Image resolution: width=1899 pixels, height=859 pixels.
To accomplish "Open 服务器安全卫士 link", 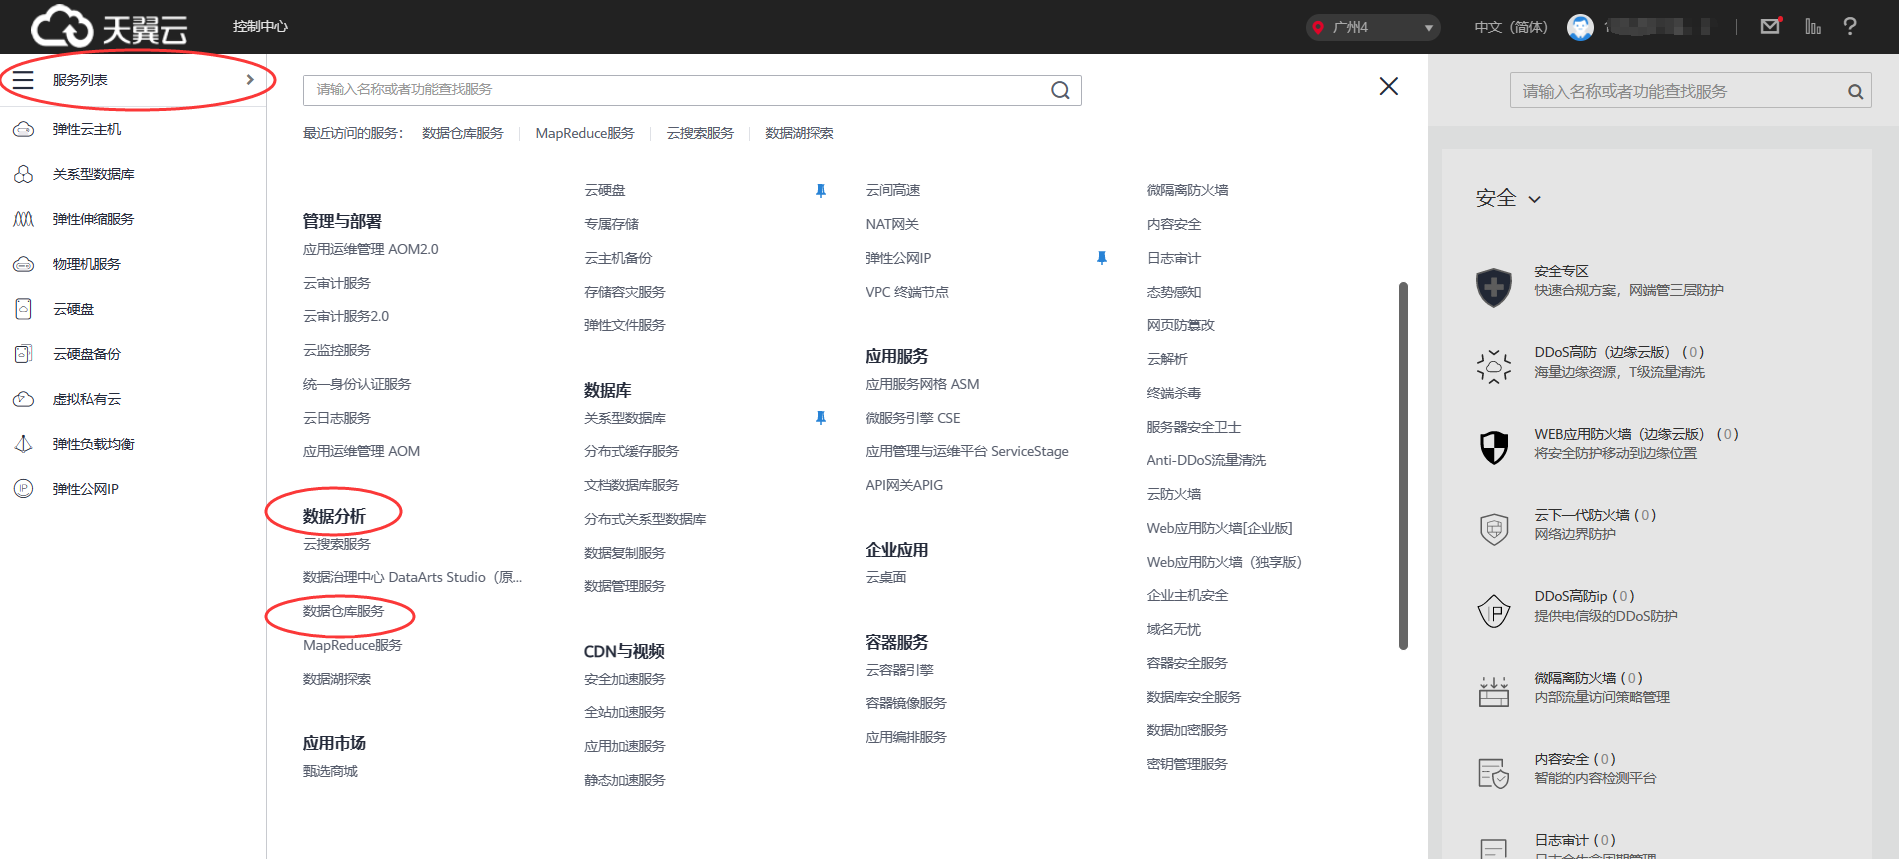I will click(1193, 427).
